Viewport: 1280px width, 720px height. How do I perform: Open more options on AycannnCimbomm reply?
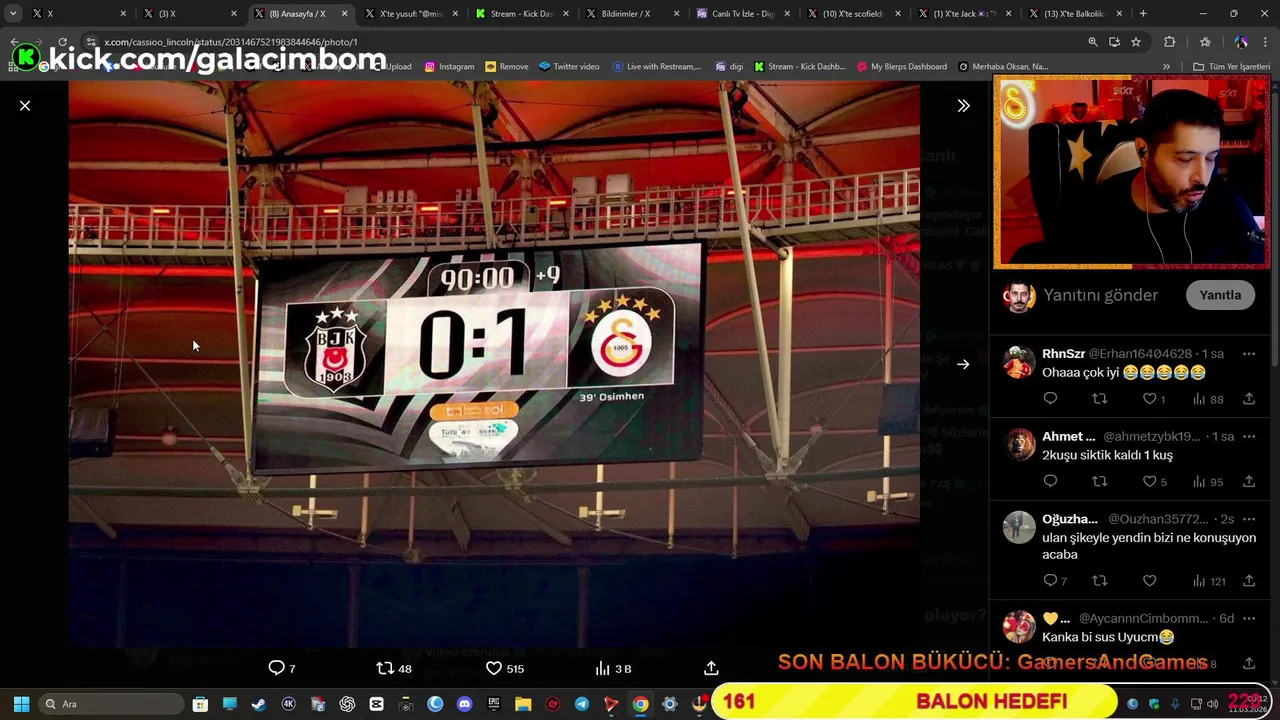pyautogui.click(x=1249, y=618)
